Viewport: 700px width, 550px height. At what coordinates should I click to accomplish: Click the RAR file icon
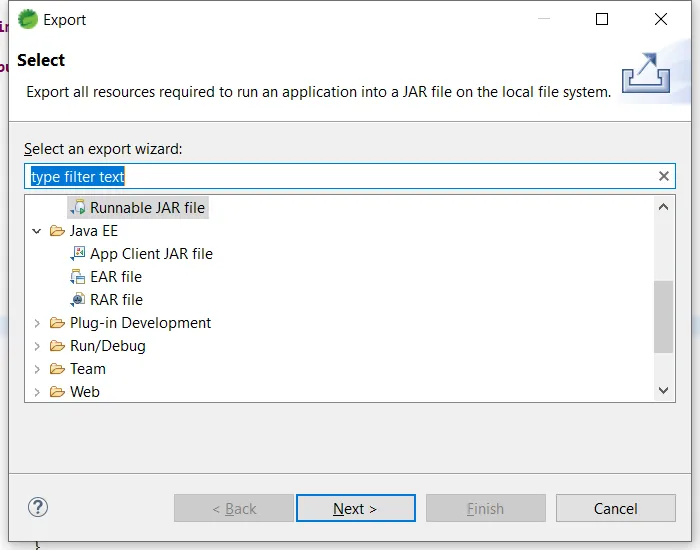pyautogui.click(x=78, y=300)
